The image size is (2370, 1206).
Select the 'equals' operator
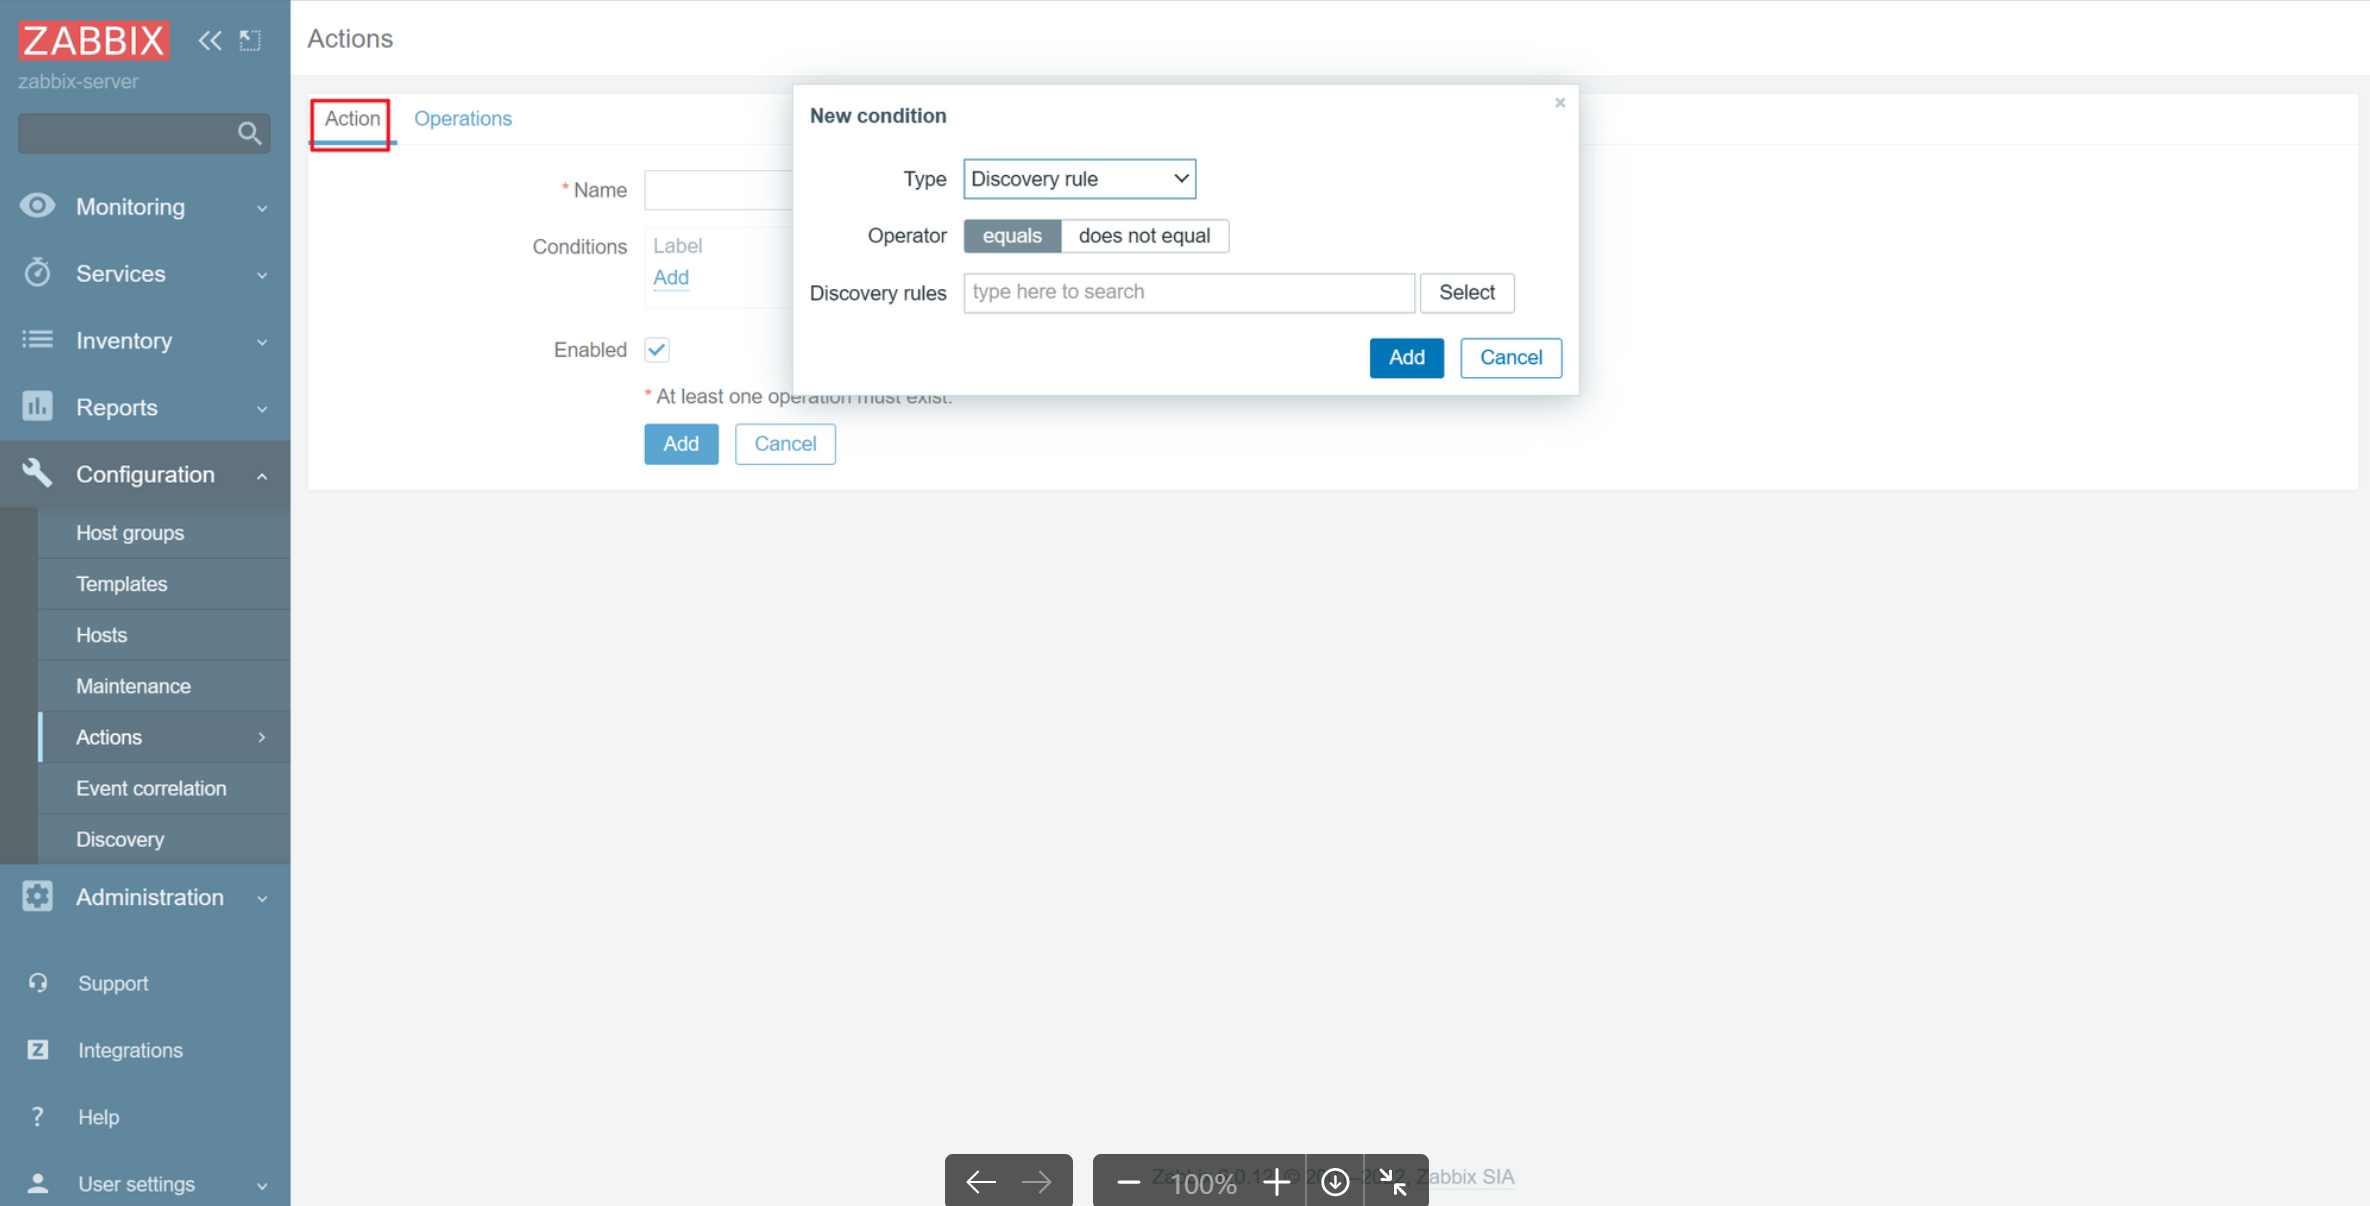(x=1012, y=236)
